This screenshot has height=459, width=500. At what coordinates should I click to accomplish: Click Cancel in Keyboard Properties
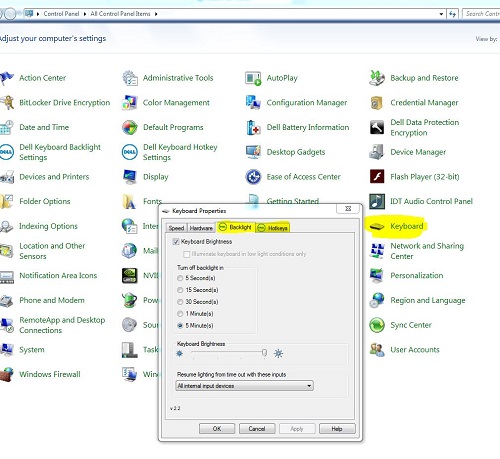257,429
